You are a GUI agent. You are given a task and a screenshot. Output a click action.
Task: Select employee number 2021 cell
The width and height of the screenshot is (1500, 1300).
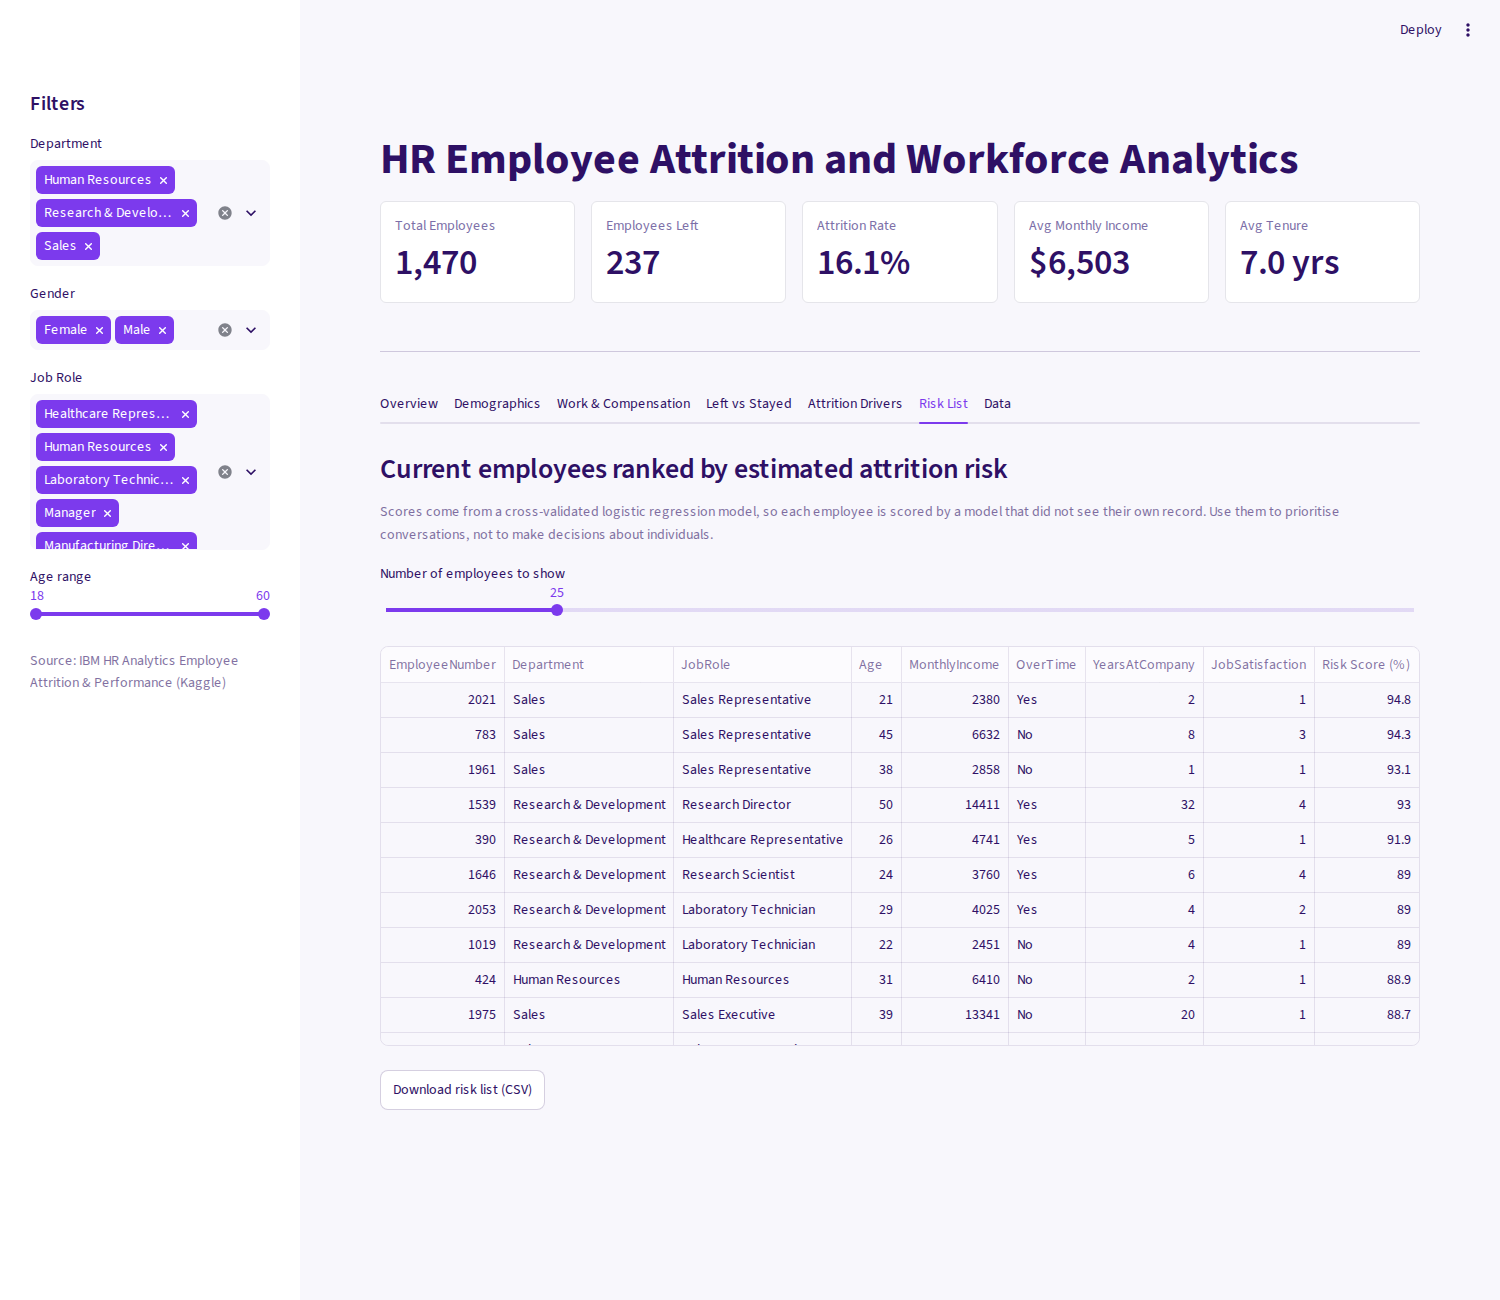click(x=442, y=700)
